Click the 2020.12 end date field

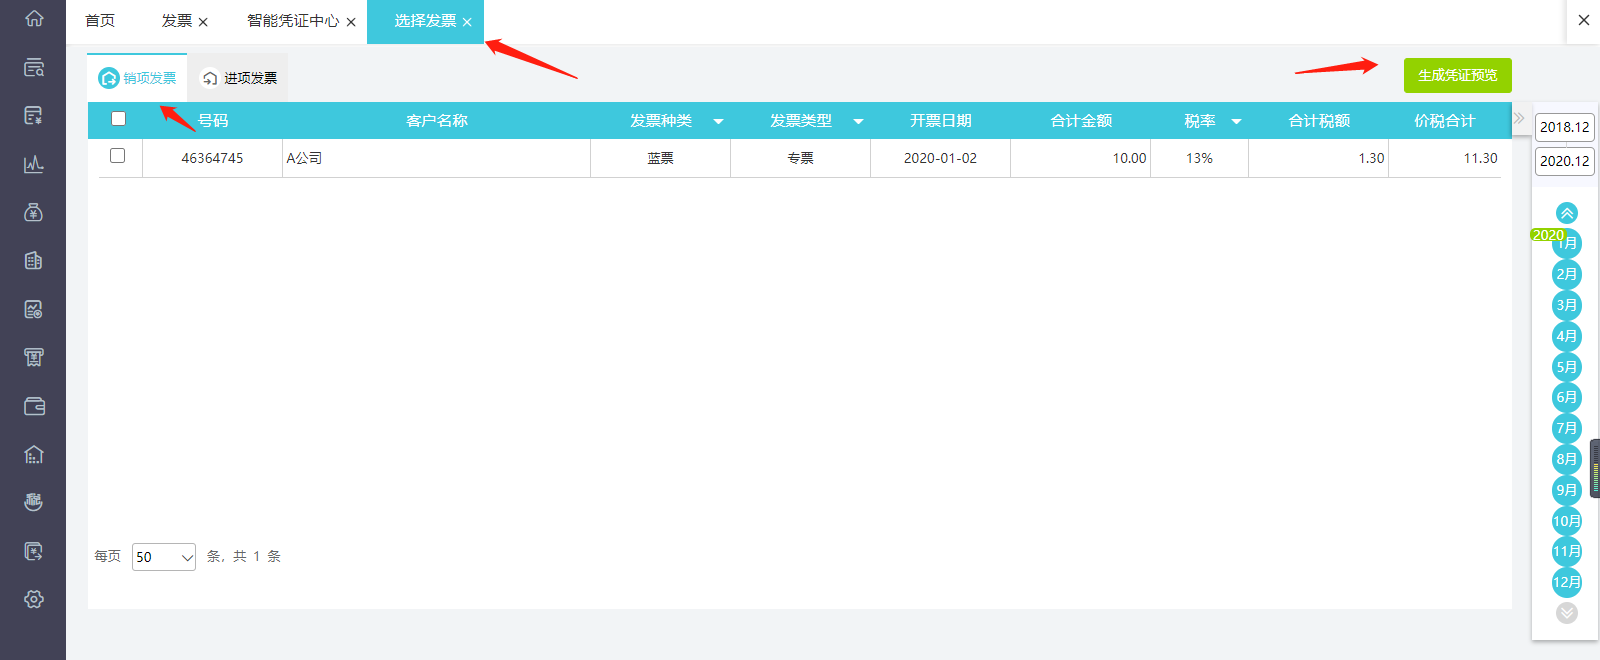point(1565,161)
